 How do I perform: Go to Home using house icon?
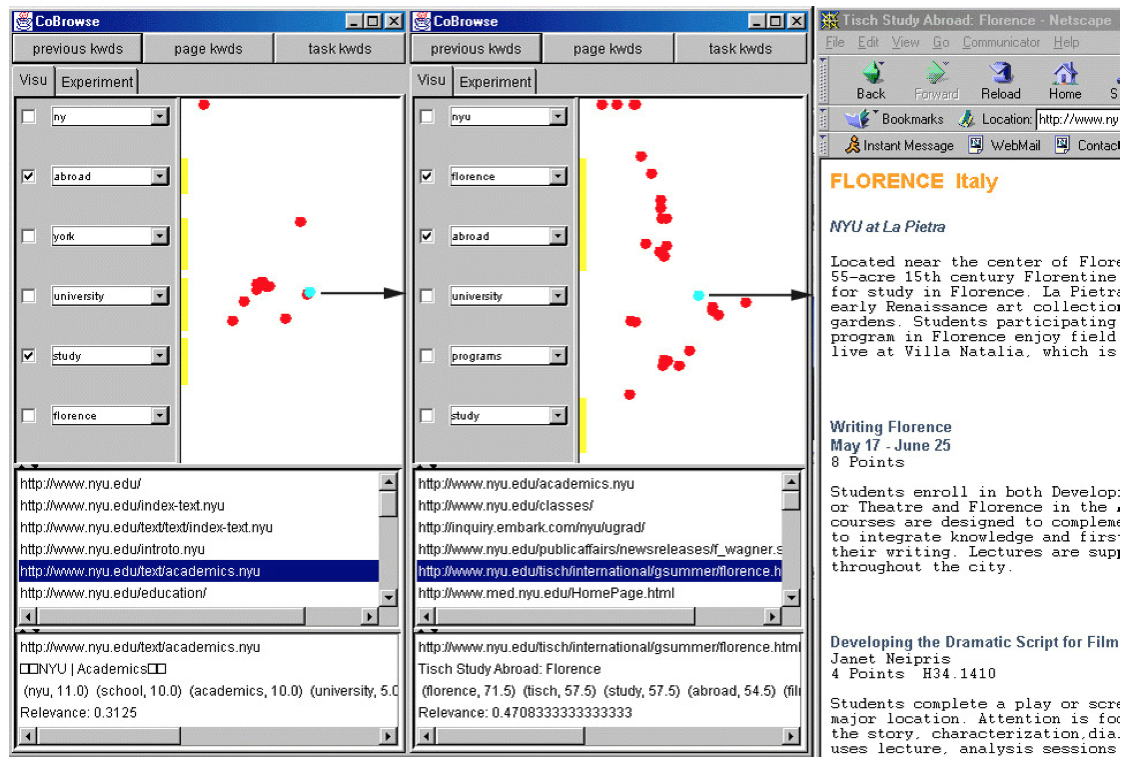pos(1065,74)
